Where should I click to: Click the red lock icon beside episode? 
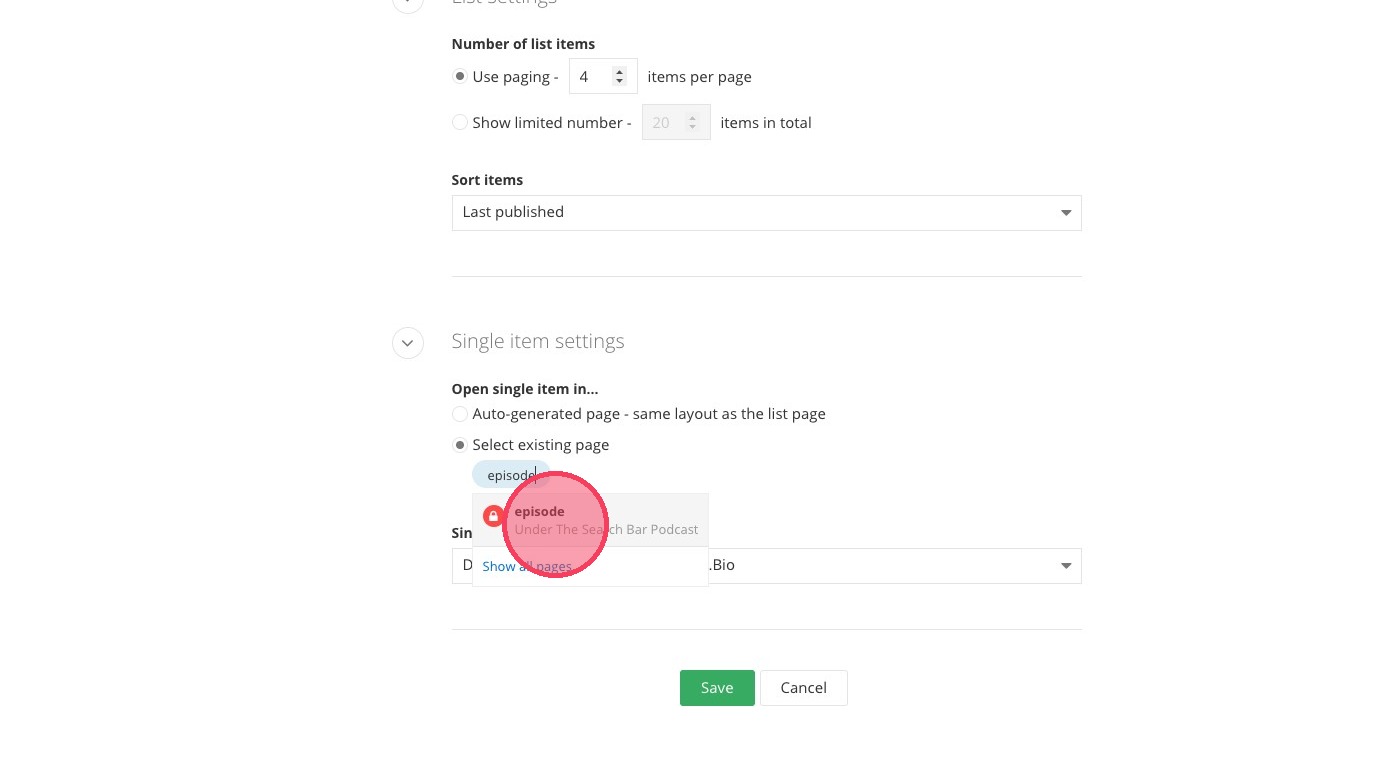(492, 516)
